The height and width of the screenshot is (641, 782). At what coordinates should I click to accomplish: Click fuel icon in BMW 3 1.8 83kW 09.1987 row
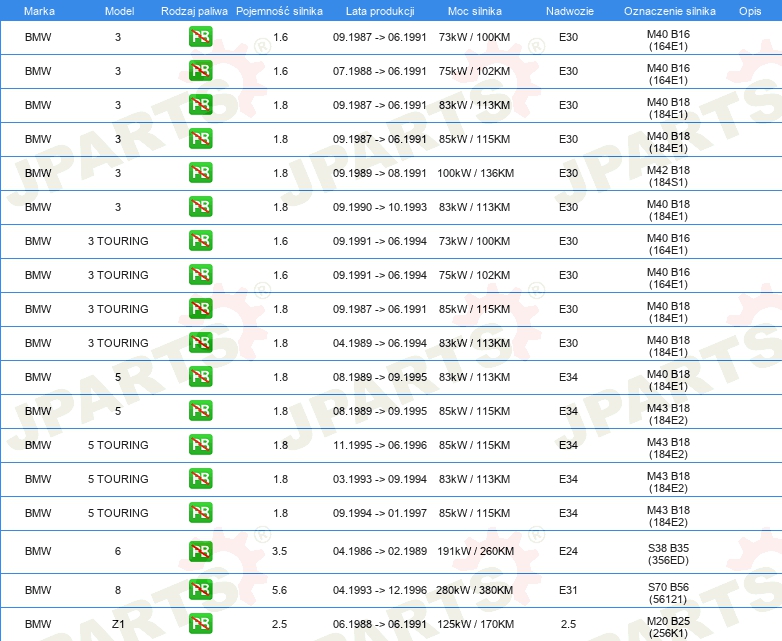point(200,105)
